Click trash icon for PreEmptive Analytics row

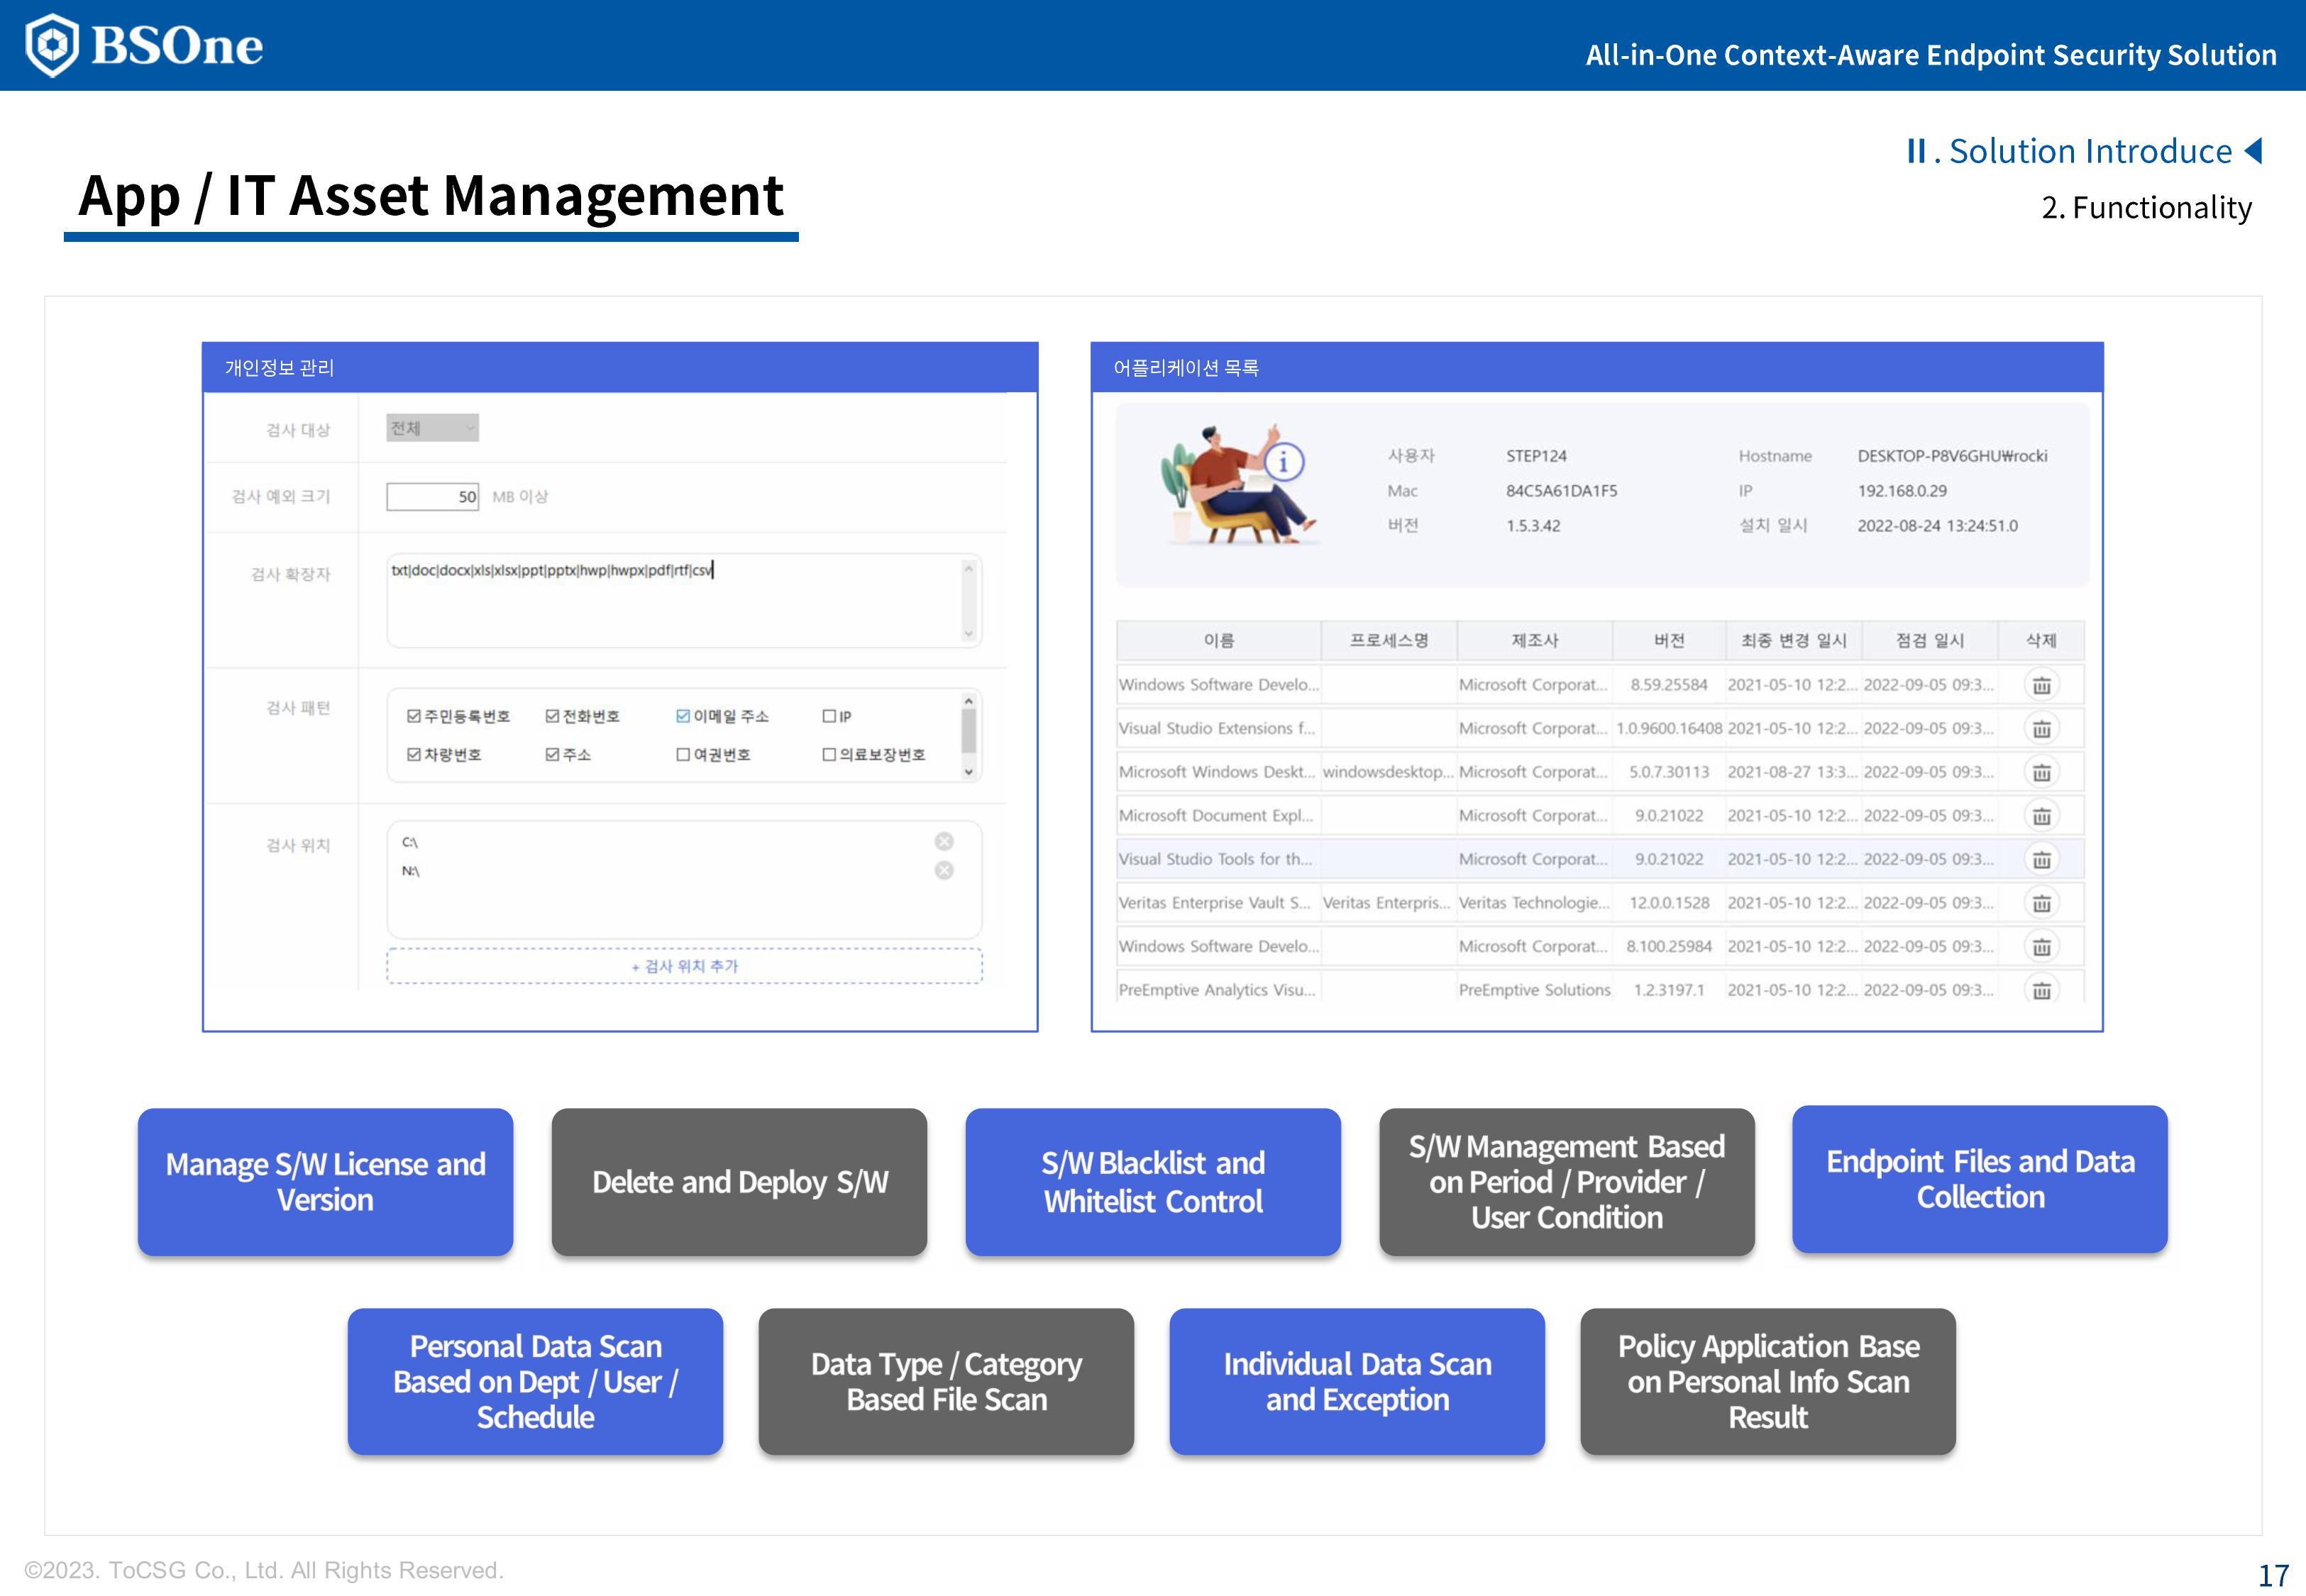click(2041, 990)
